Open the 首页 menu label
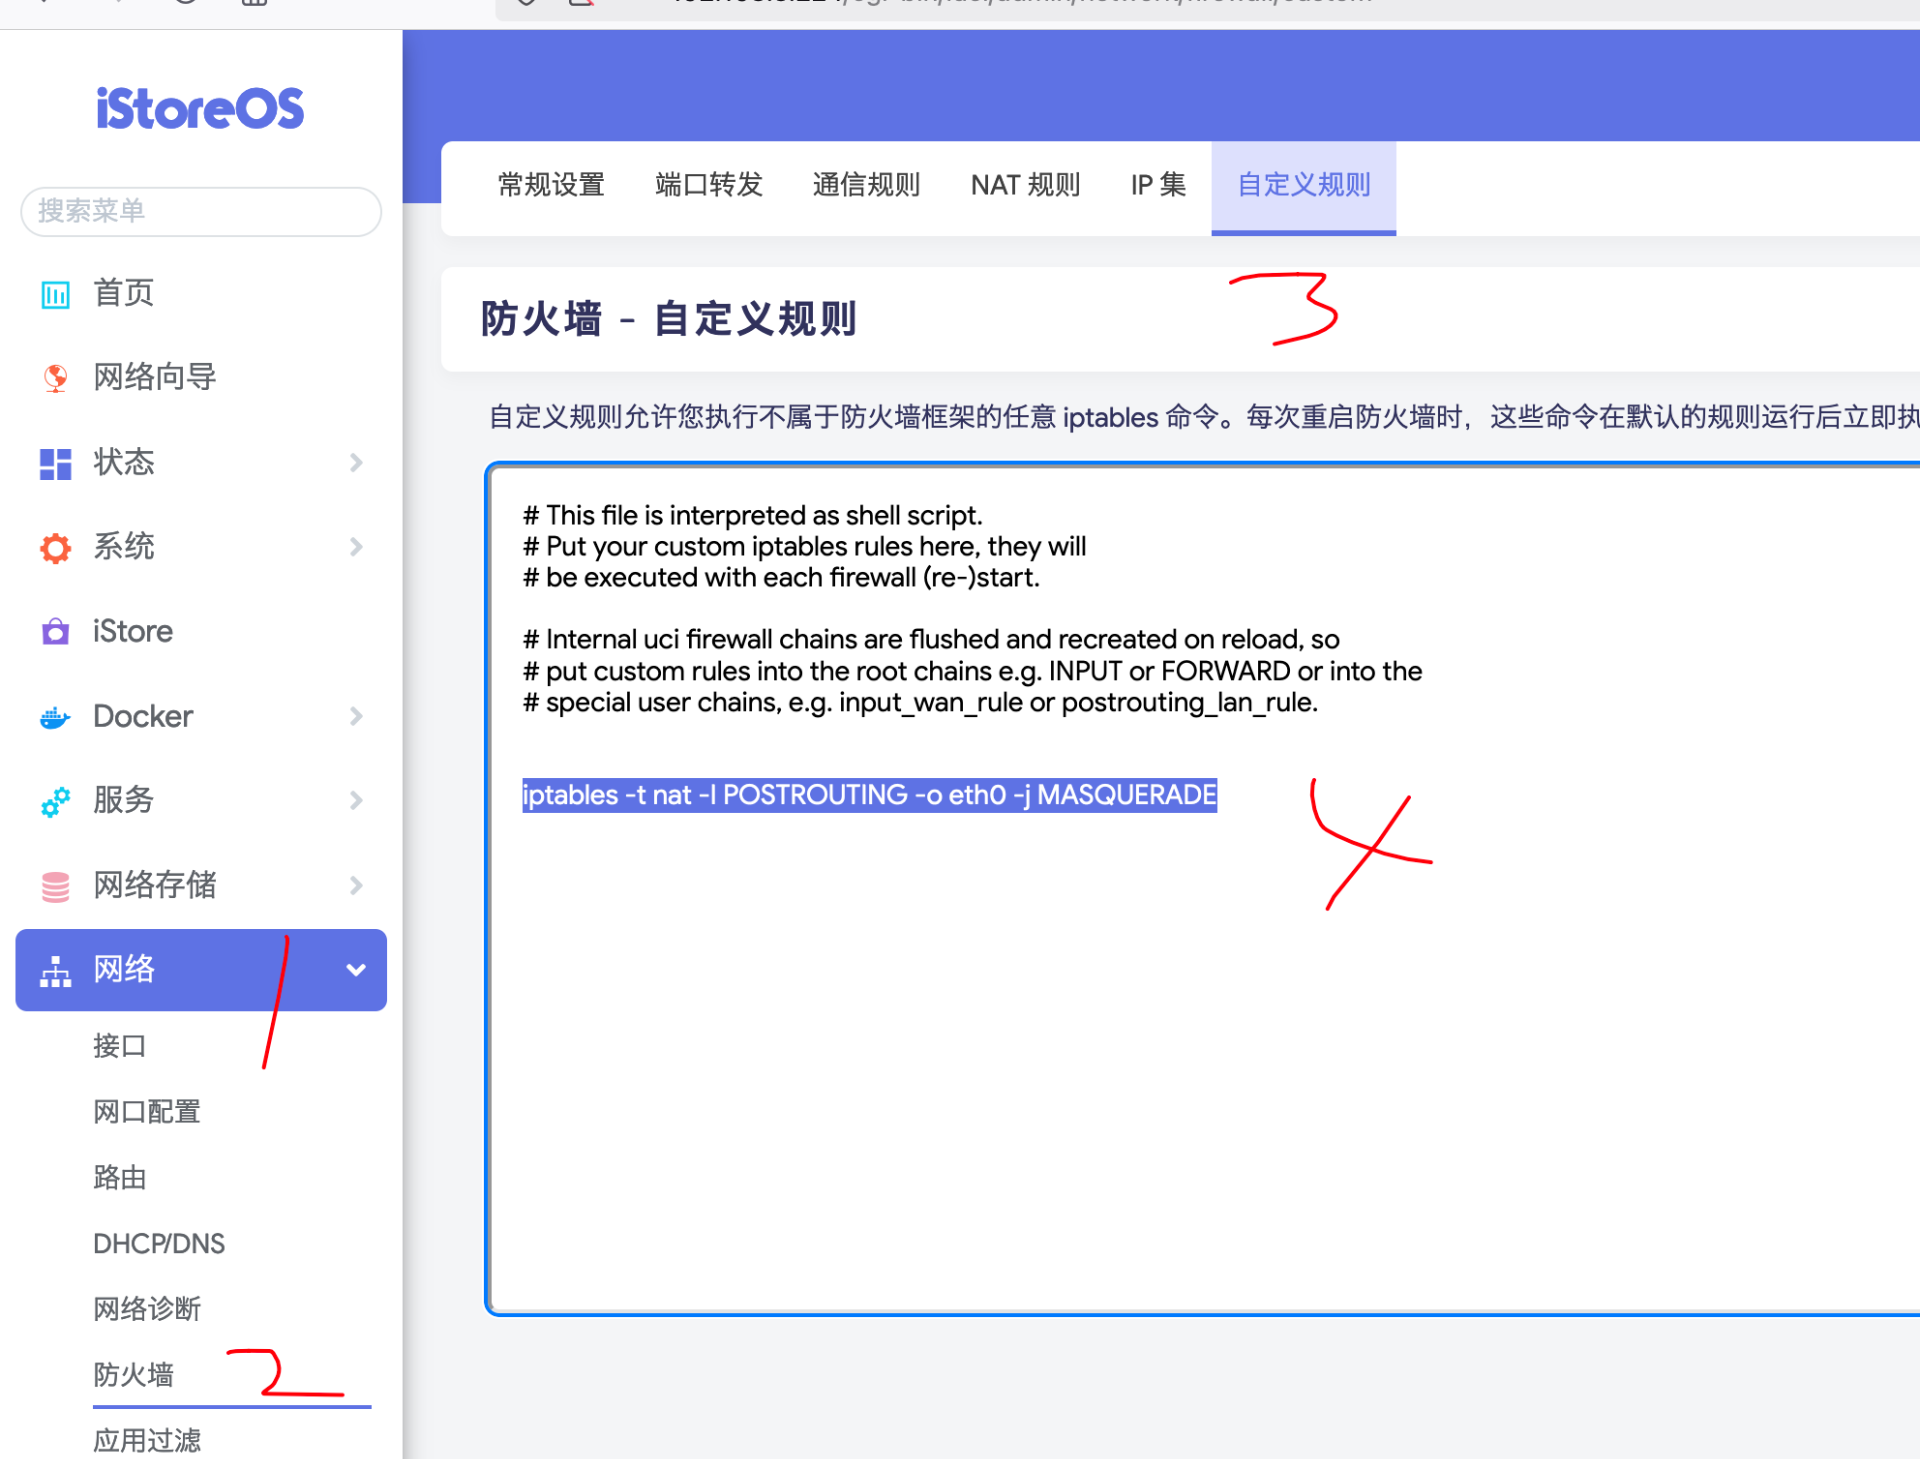This screenshot has height=1459, width=1920. [124, 293]
